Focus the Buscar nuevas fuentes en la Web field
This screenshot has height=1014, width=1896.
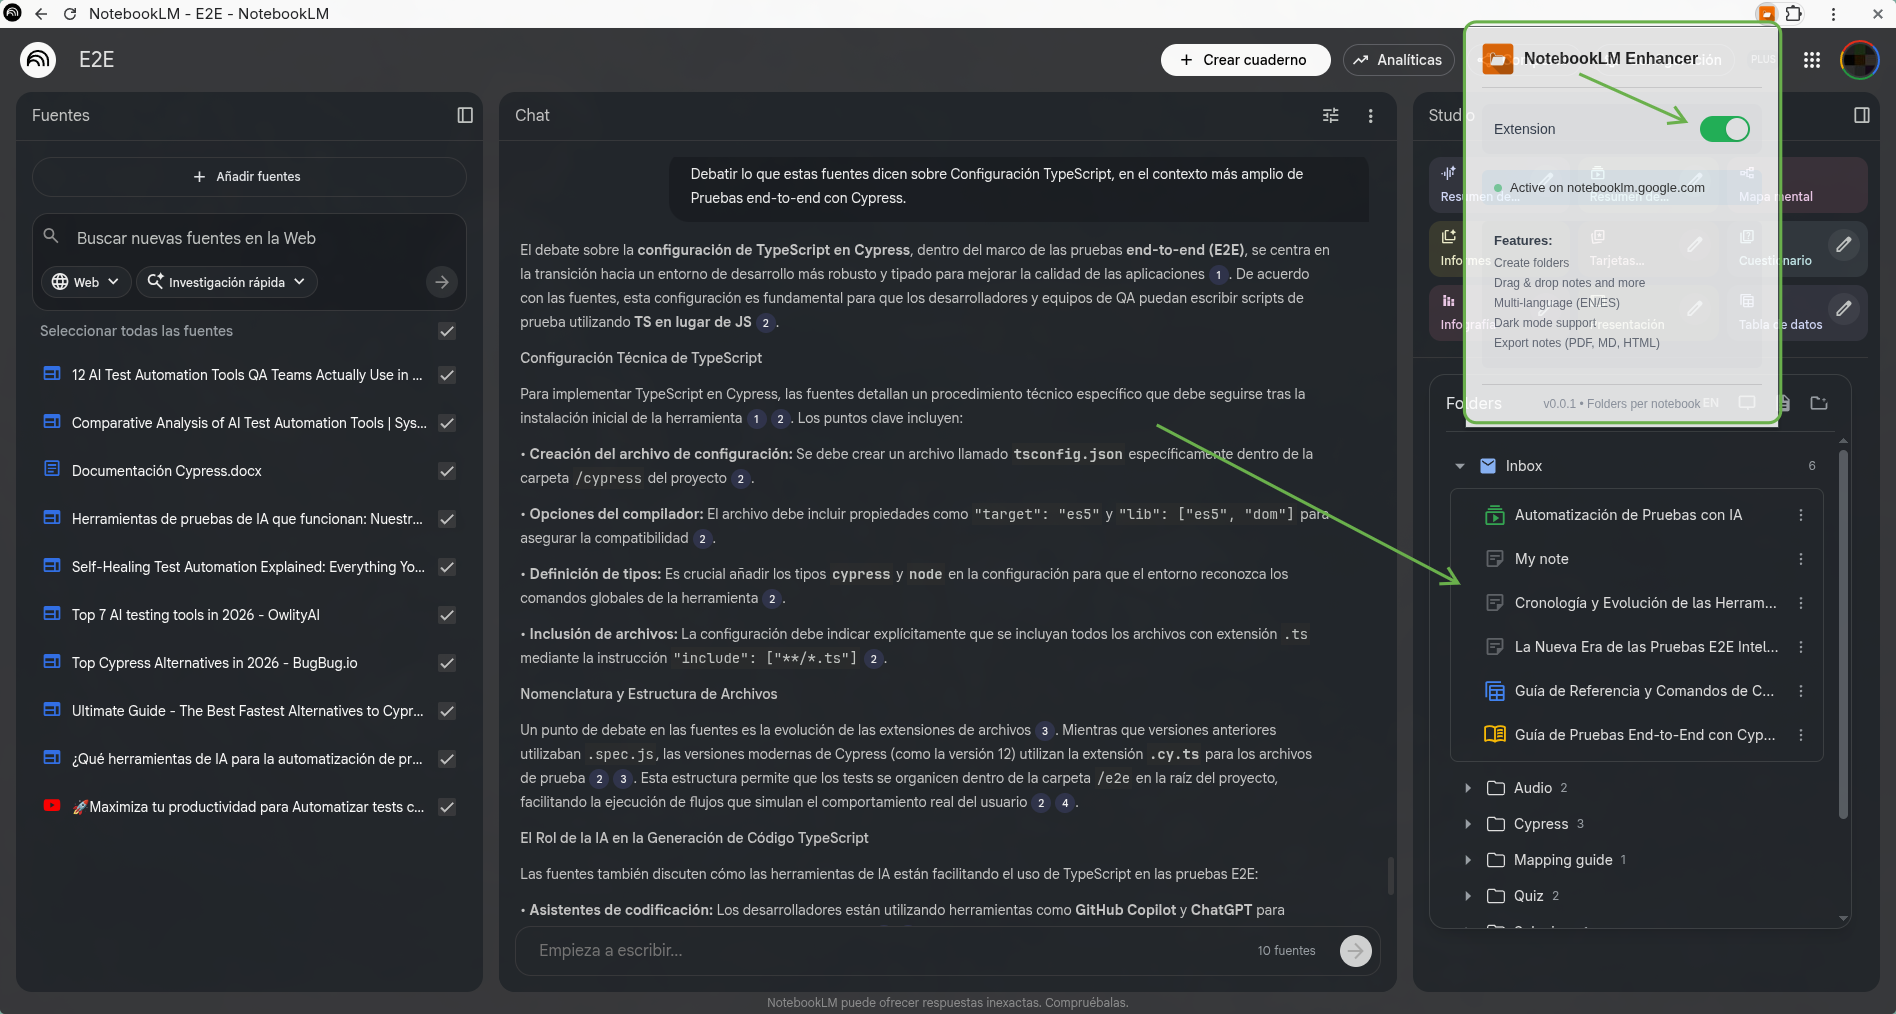pyautogui.click(x=250, y=238)
